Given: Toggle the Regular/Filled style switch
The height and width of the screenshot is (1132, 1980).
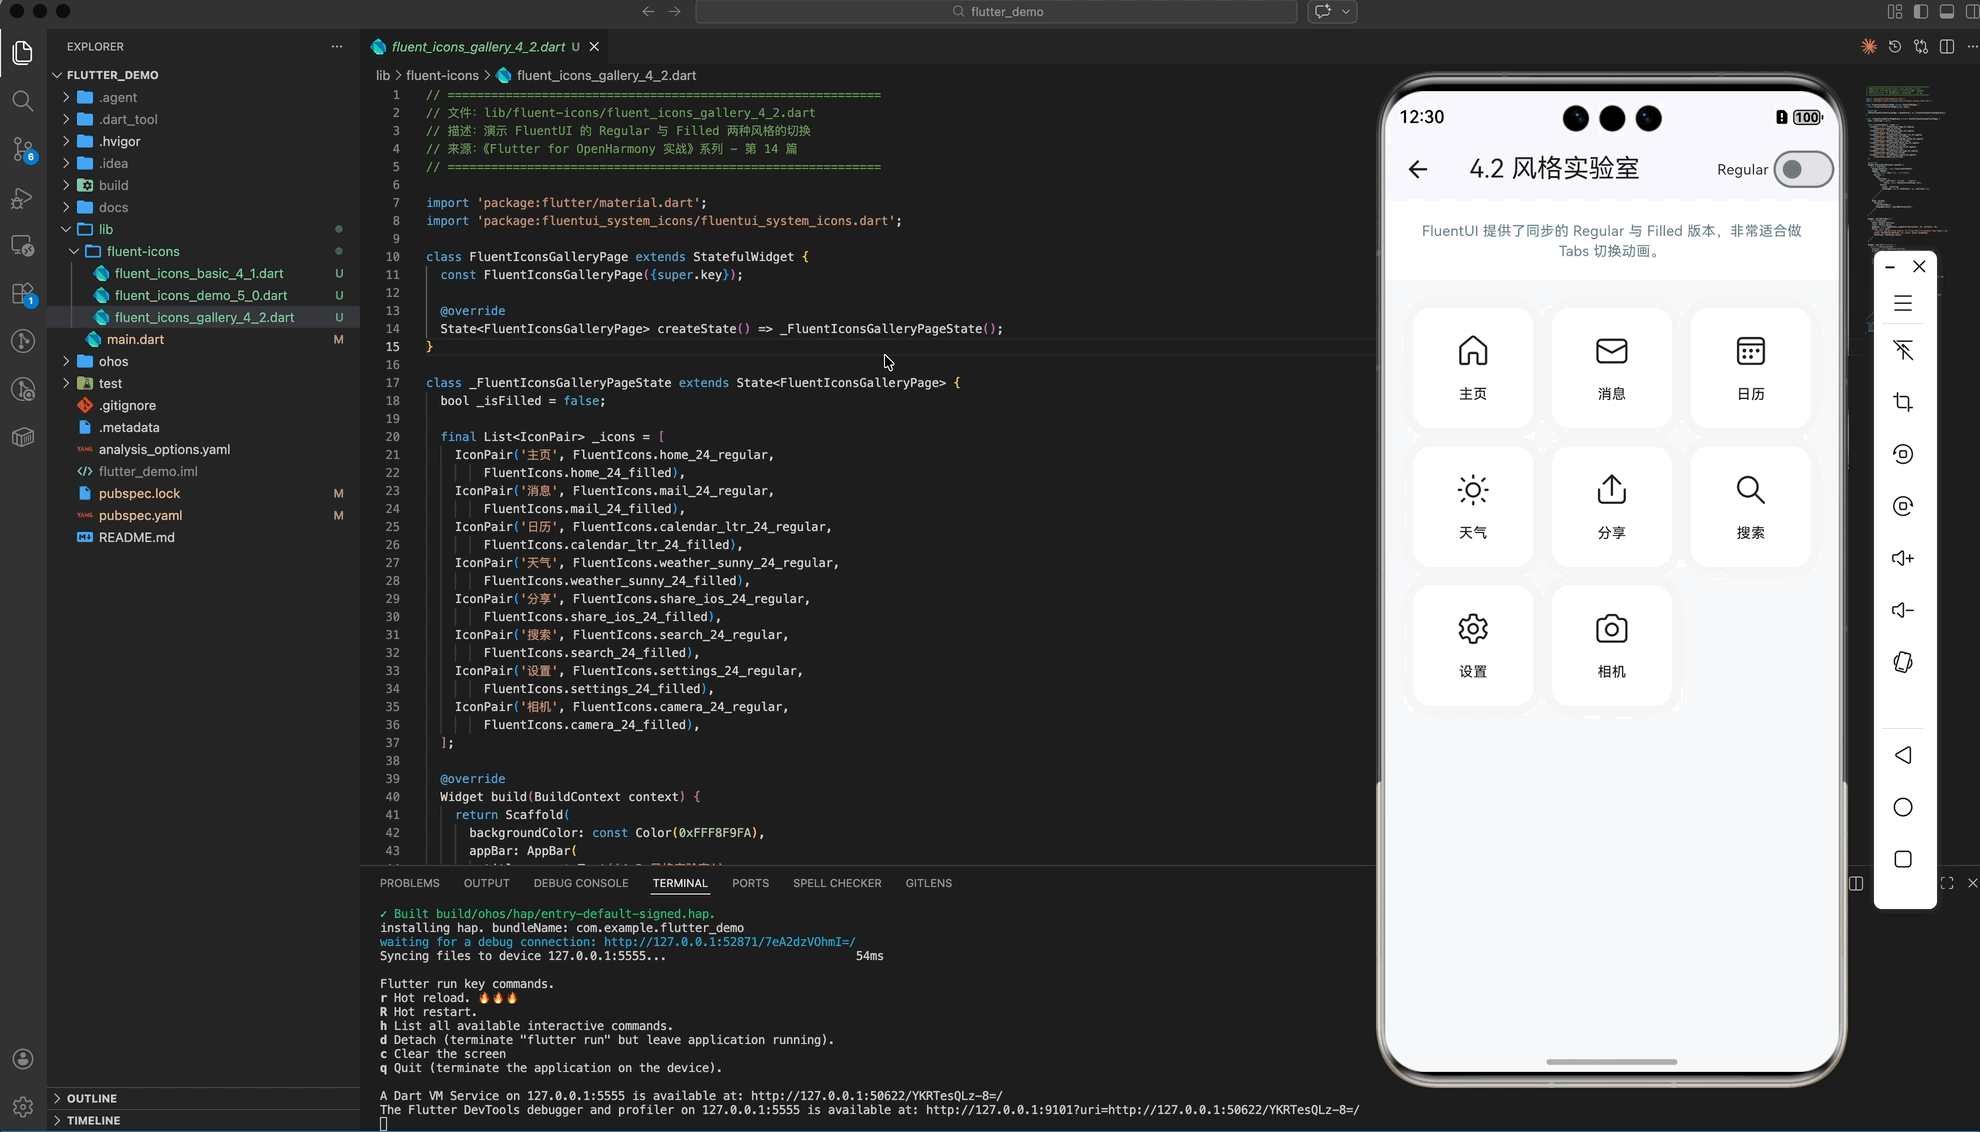Looking at the screenshot, I should pos(1802,169).
